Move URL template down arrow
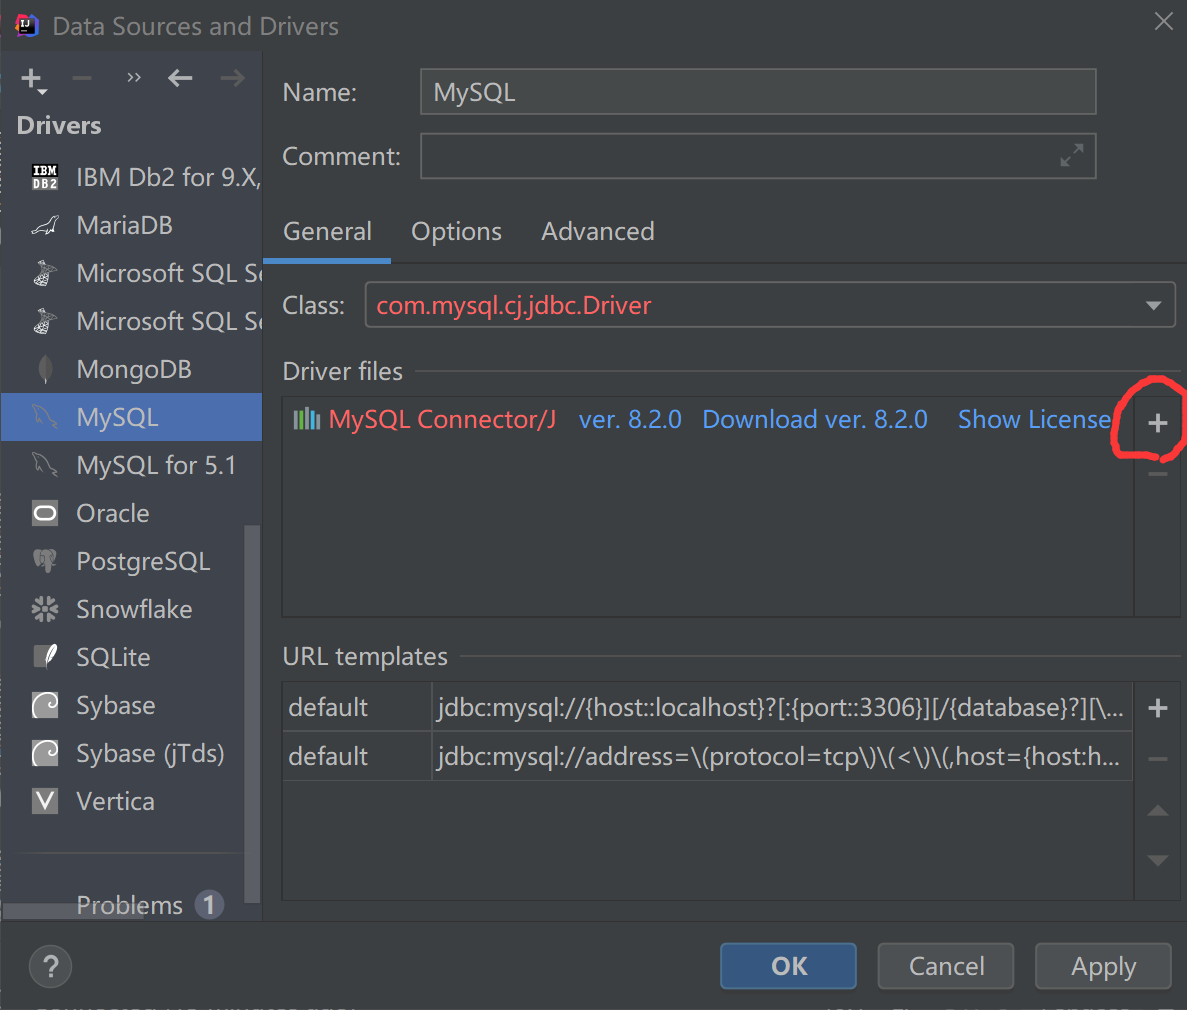Viewport: 1187px width, 1010px height. tap(1157, 860)
